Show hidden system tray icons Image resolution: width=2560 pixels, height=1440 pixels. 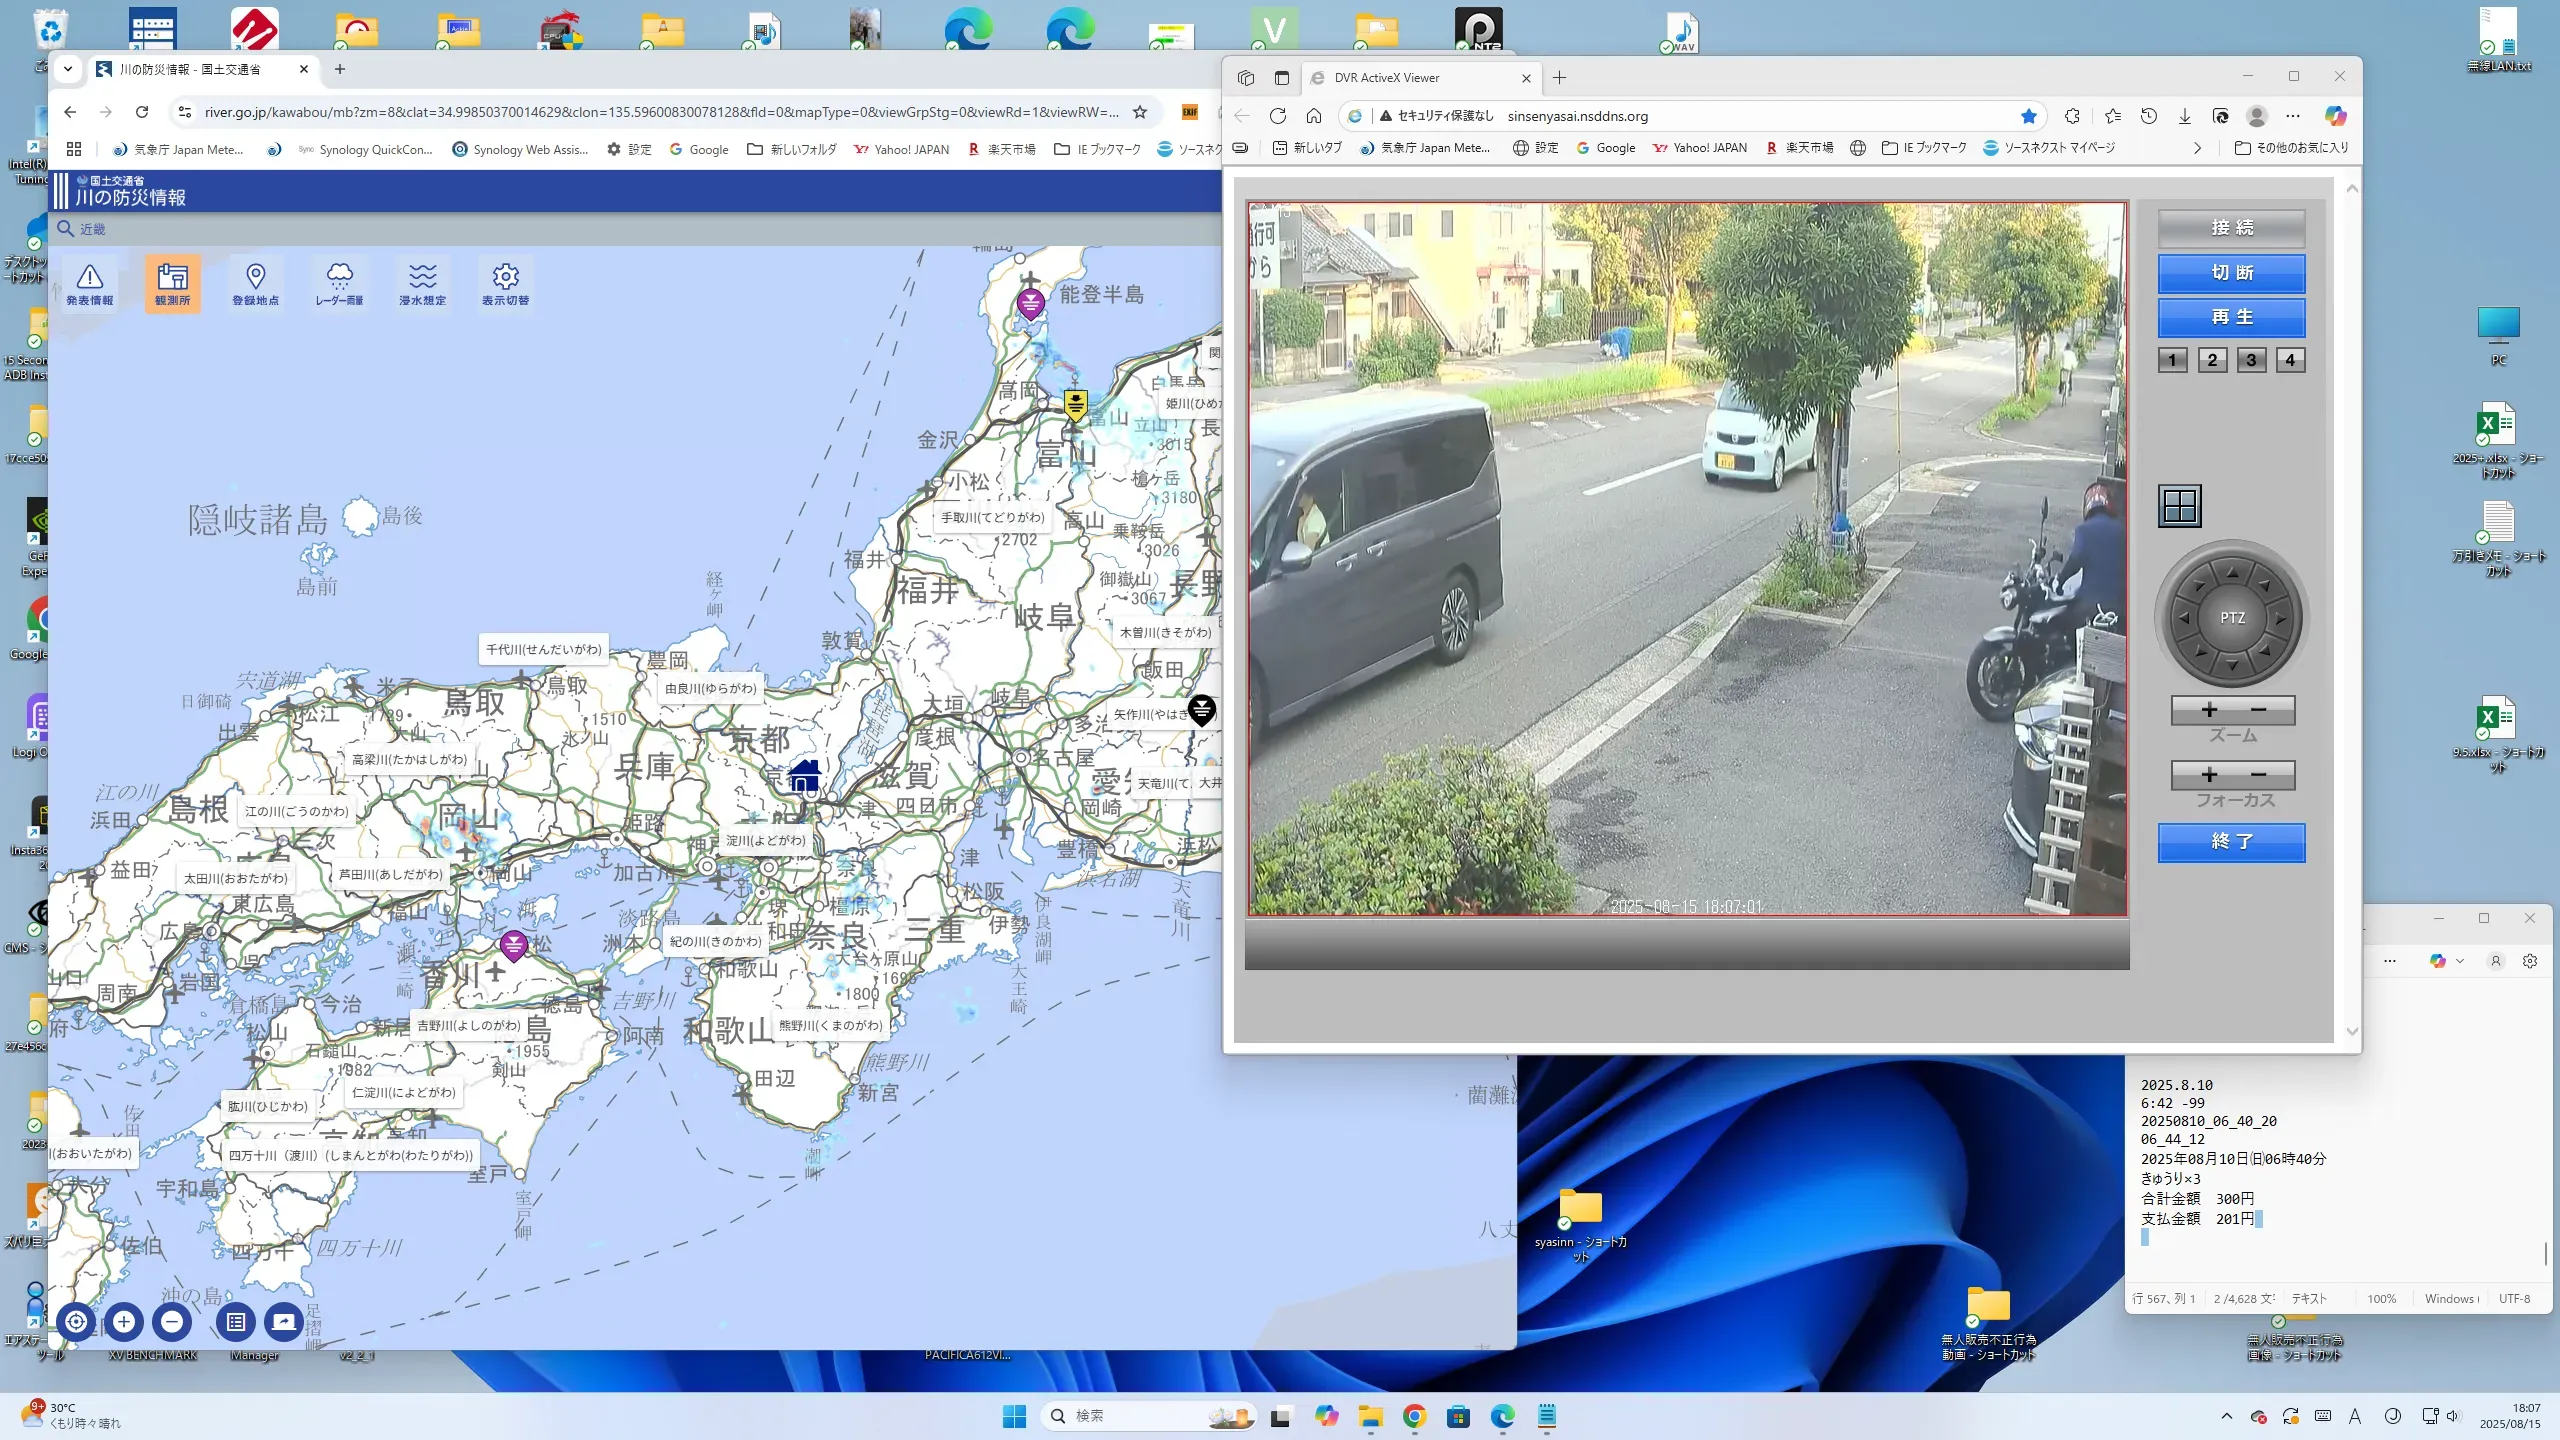pyautogui.click(x=2226, y=1416)
